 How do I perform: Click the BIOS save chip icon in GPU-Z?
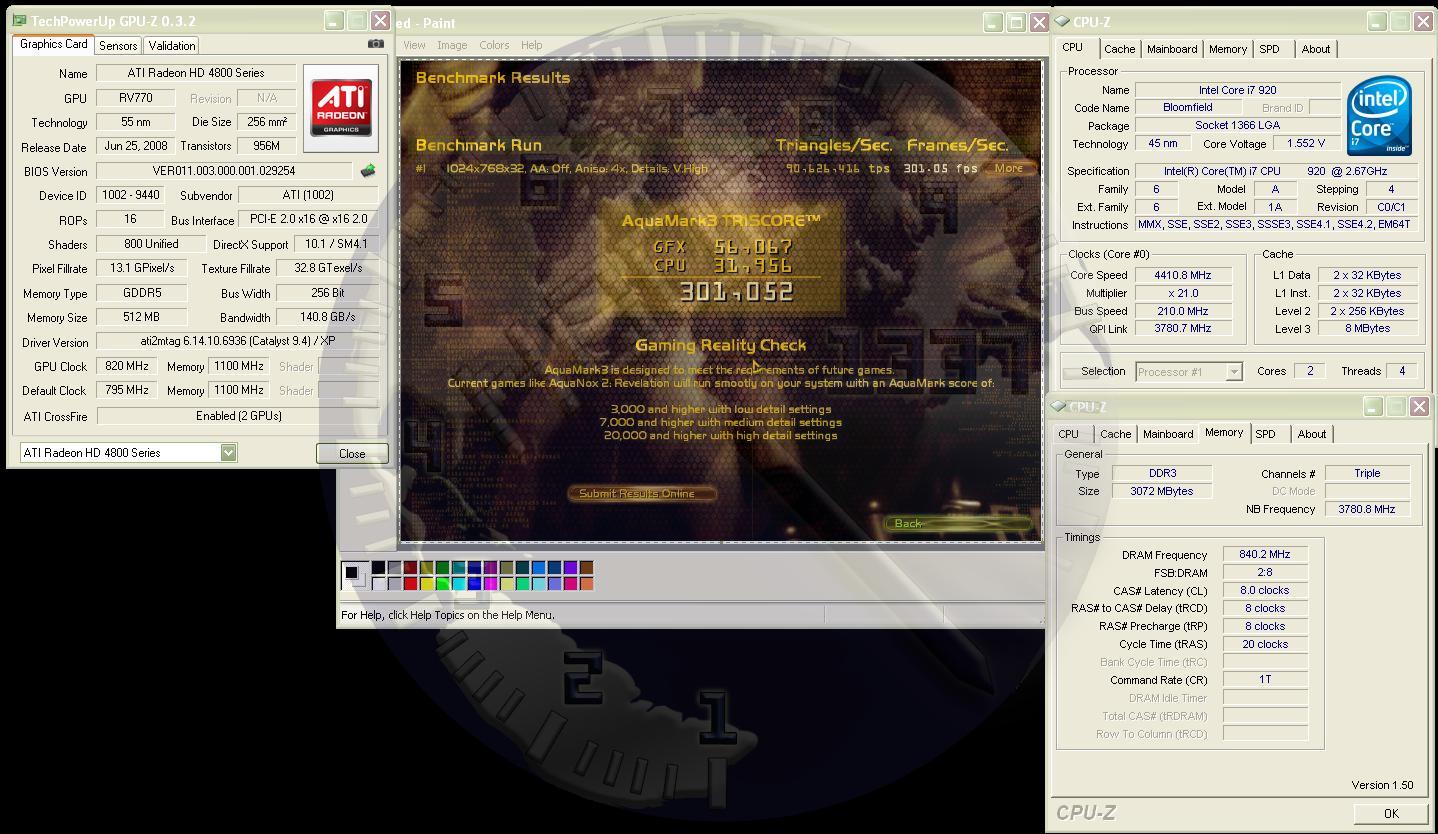pyautogui.click(x=368, y=171)
